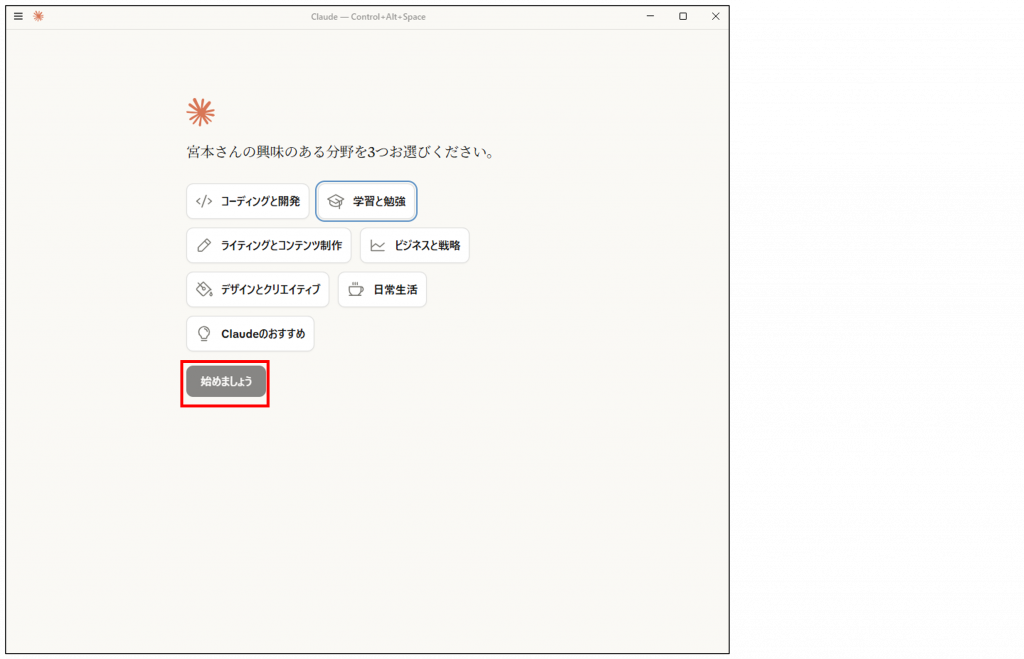The height and width of the screenshot is (659, 1024).
Task: Minimize the Claude window
Action: click(x=650, y=16)
